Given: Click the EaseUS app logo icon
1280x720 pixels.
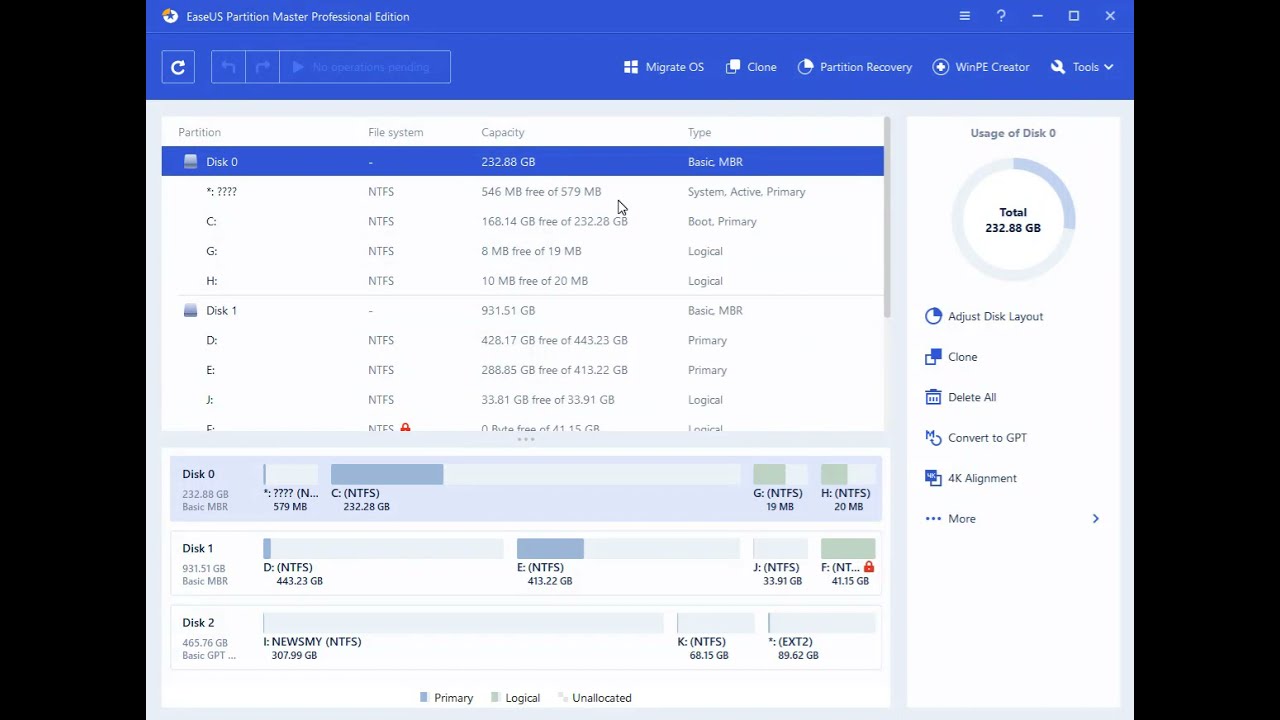Looking at the screenshot, I should (x=170, y=16).
